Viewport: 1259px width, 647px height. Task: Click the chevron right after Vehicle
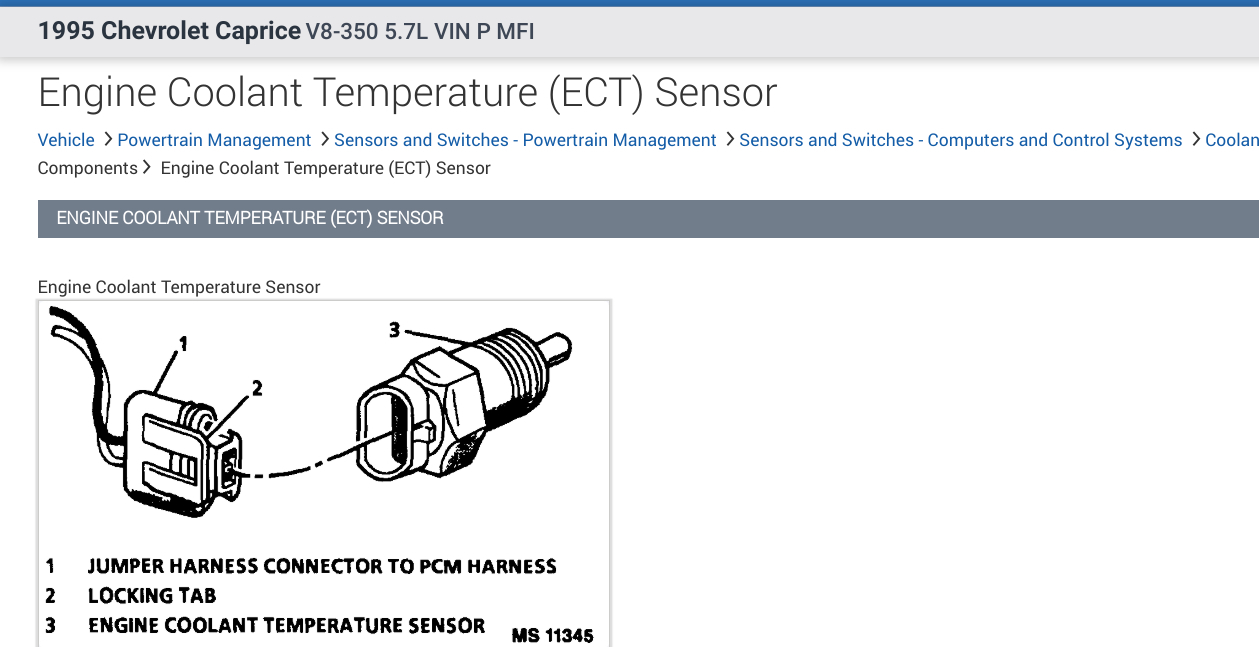click(x=107, y=140)
